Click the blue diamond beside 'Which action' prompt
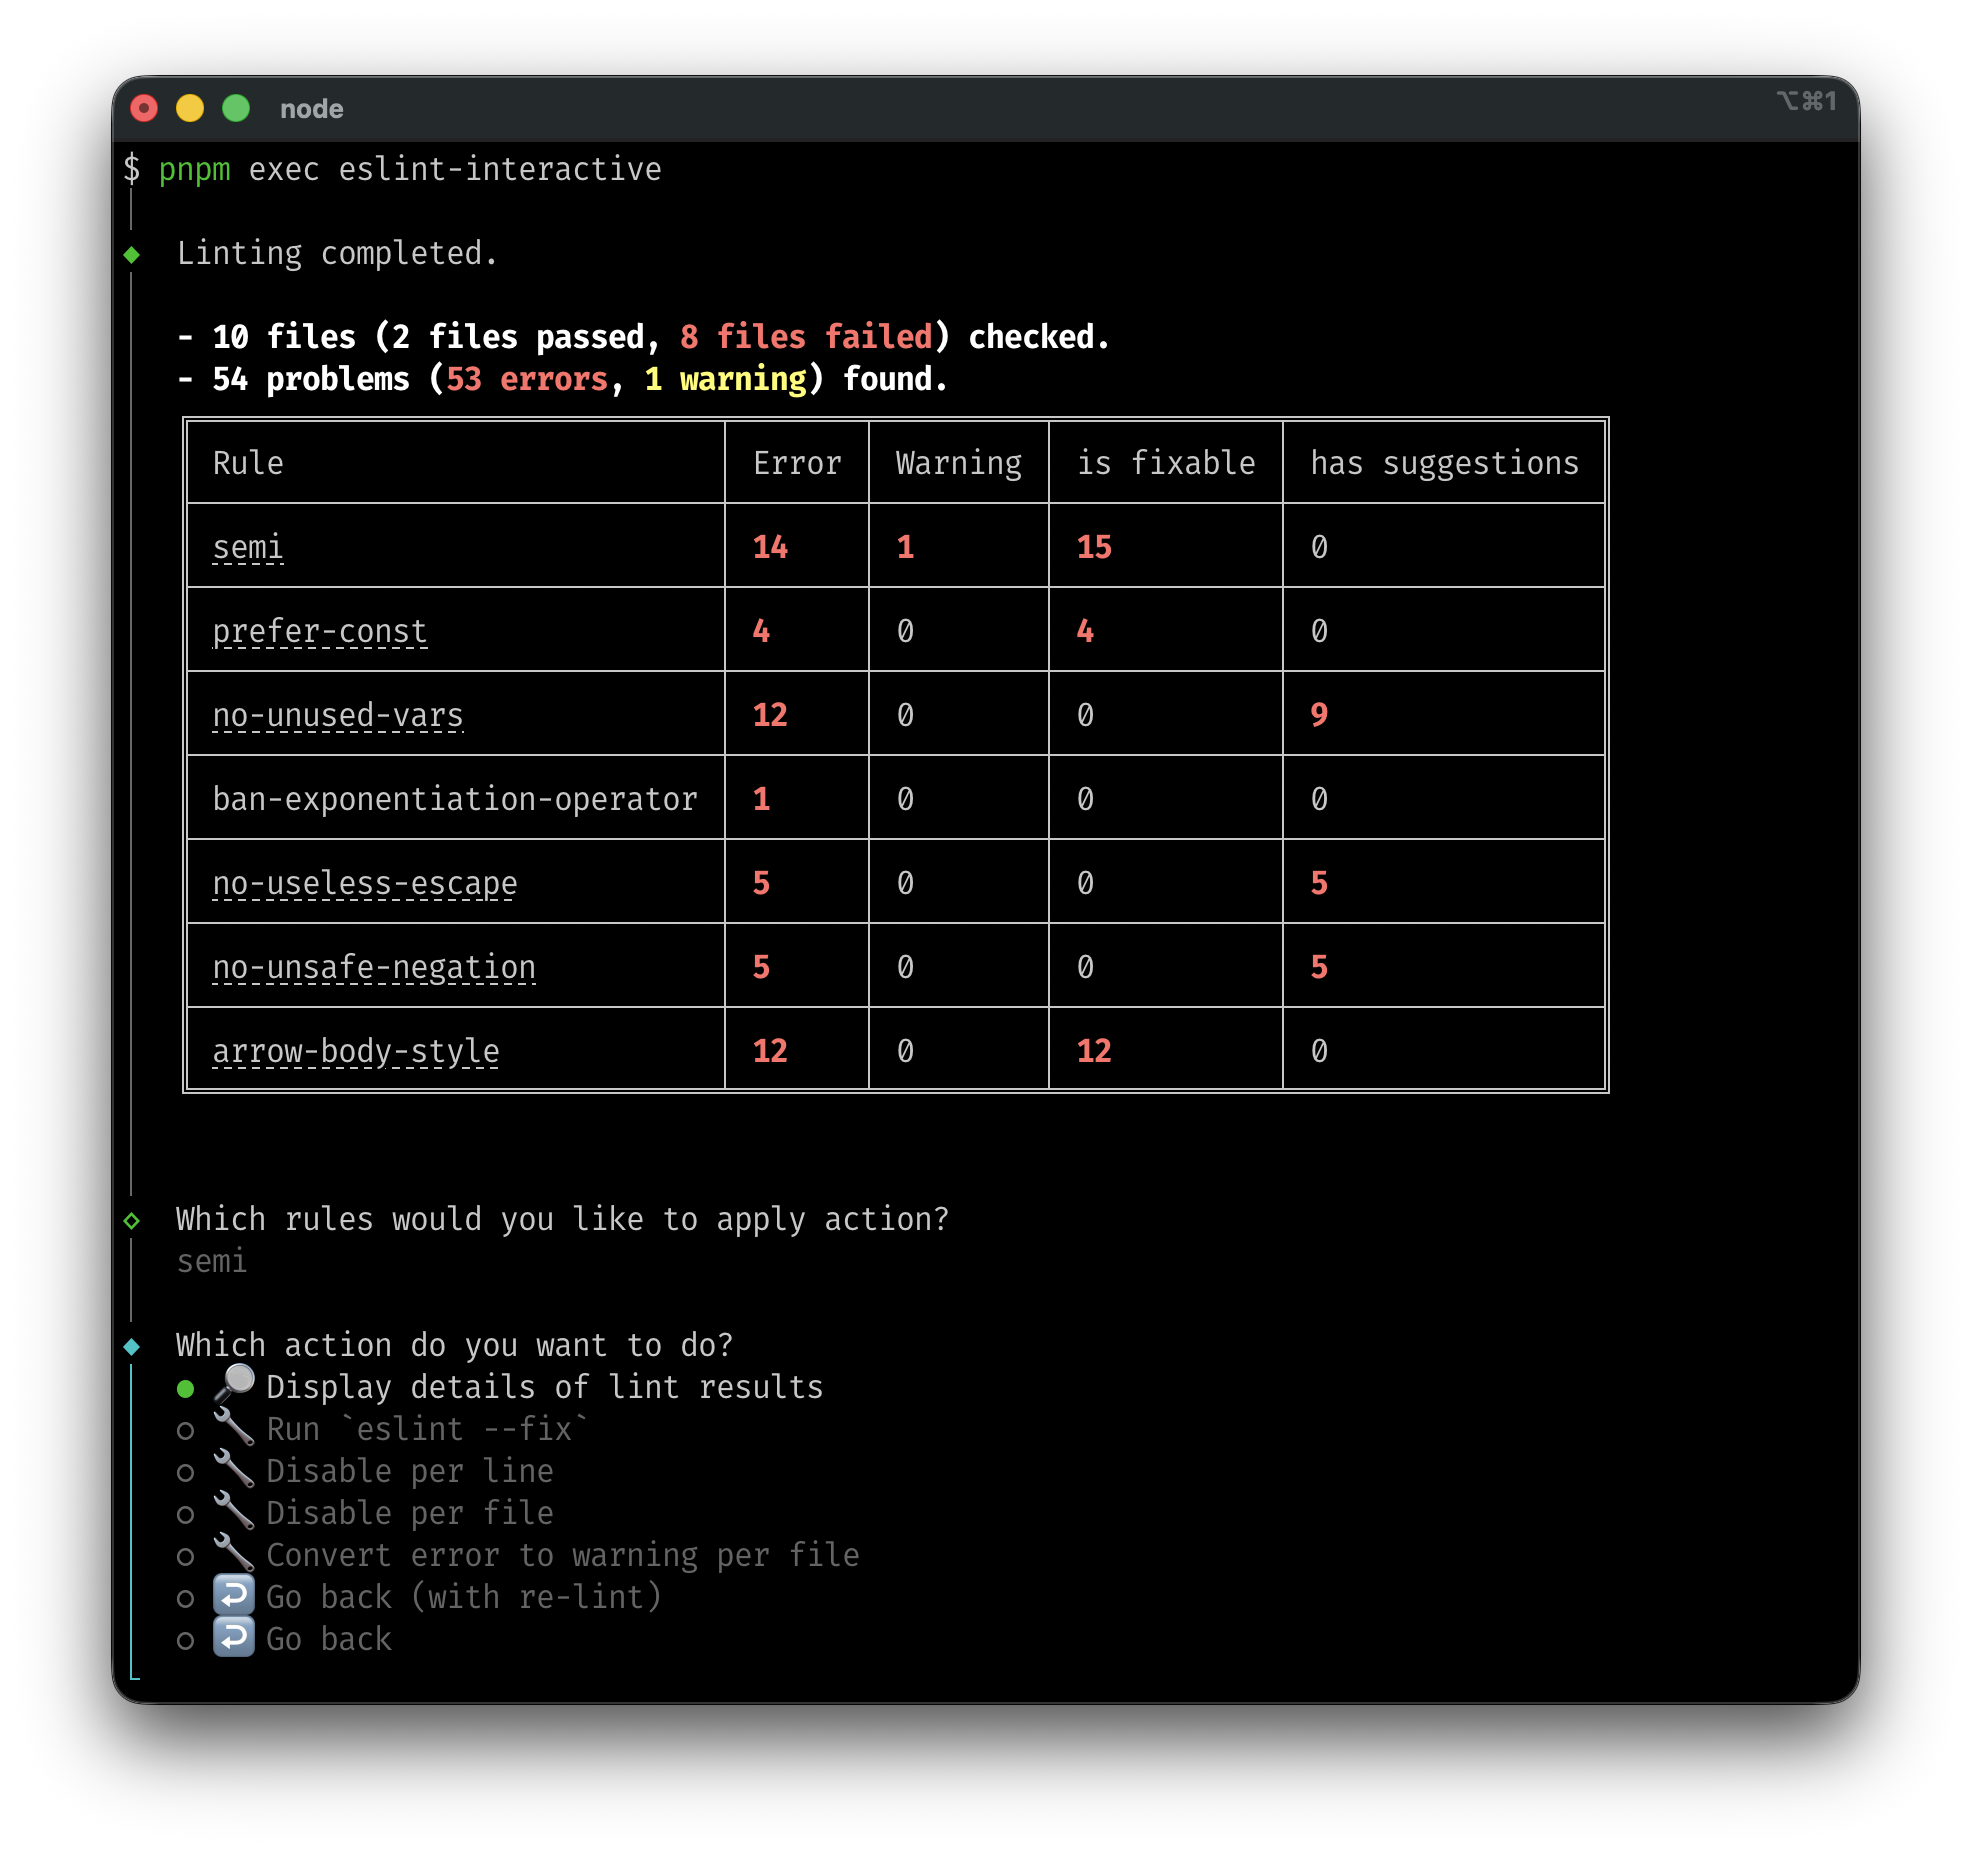Screen dimensions: 1972x1852 [x=132, y=1346]
